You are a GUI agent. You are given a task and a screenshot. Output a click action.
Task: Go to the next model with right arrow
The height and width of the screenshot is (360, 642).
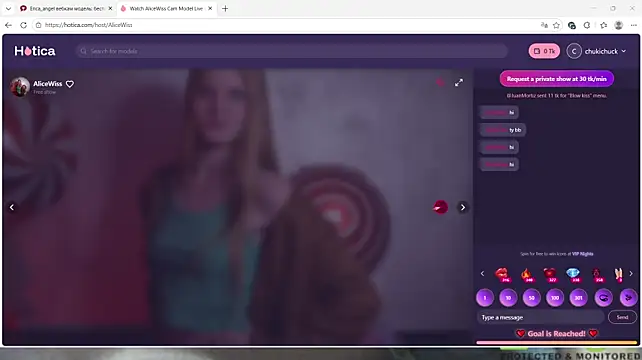tap(463, 207)
